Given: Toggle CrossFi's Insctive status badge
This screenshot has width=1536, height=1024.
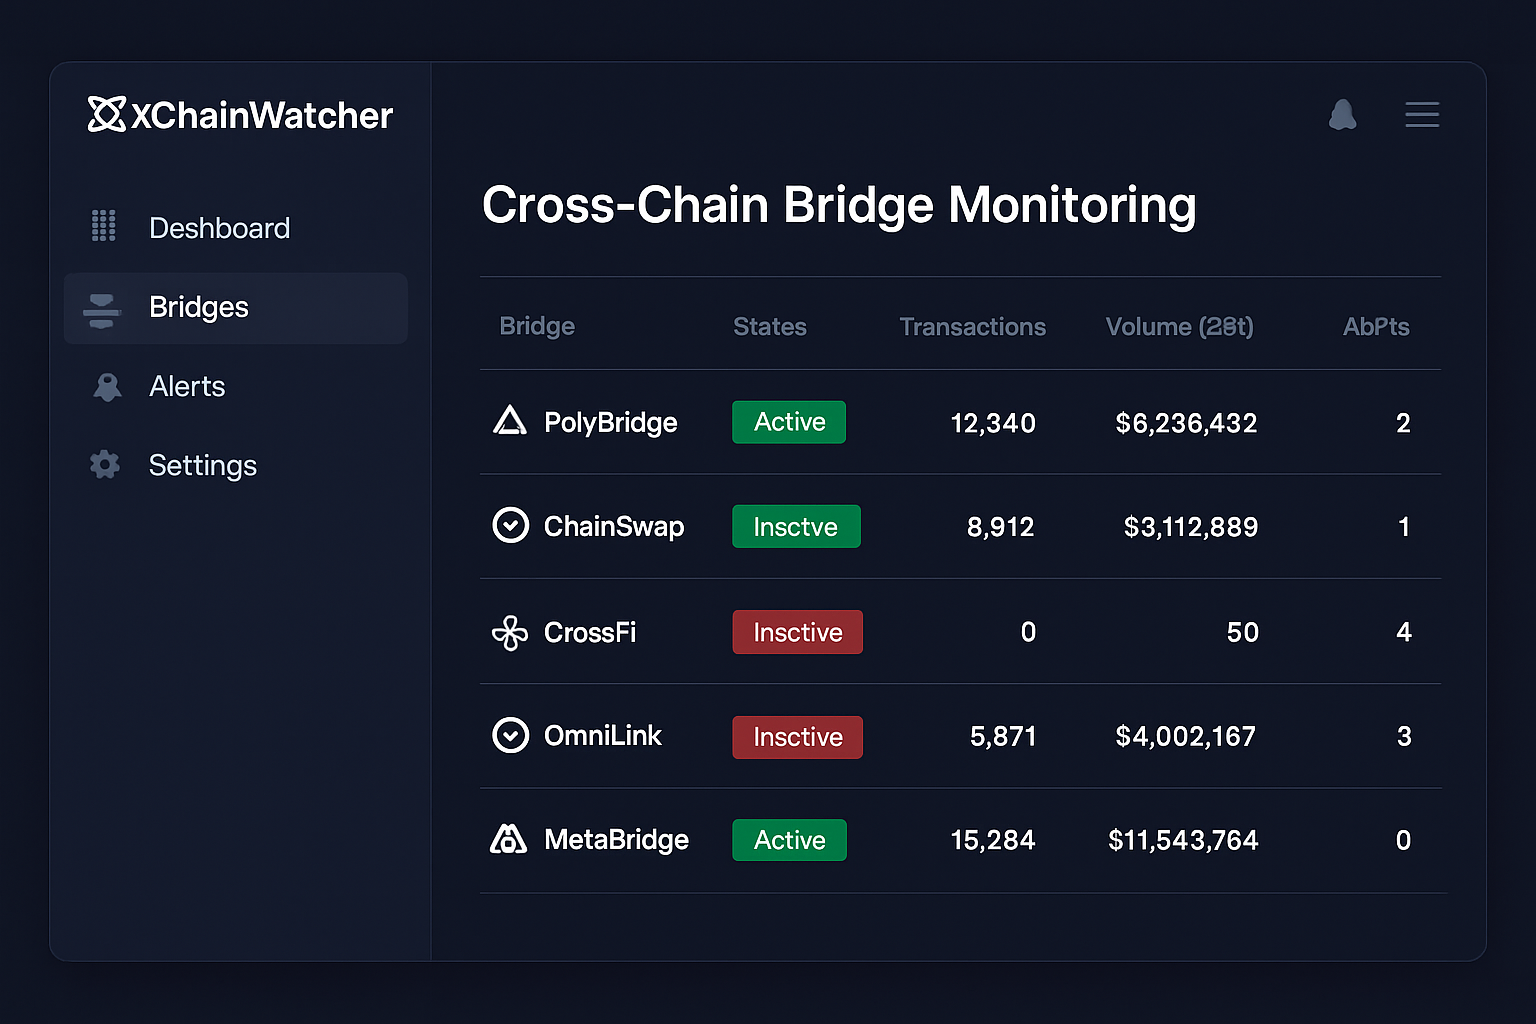Looking at the screenshot, I should pos(797,632).
